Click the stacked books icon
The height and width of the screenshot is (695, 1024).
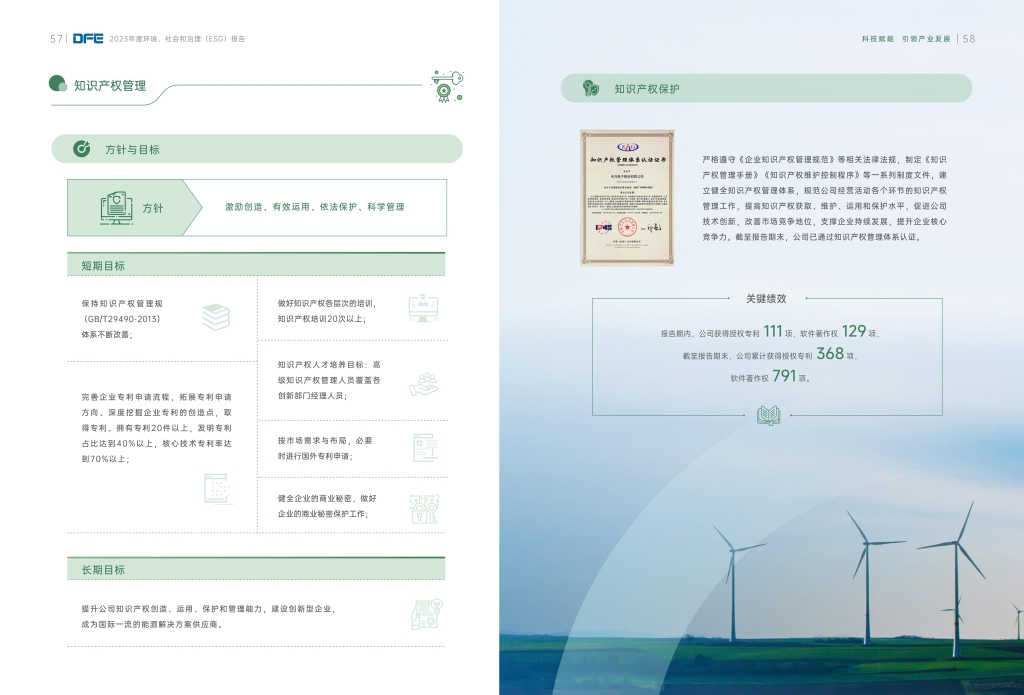pyautogui.click(x=215, y=316)
